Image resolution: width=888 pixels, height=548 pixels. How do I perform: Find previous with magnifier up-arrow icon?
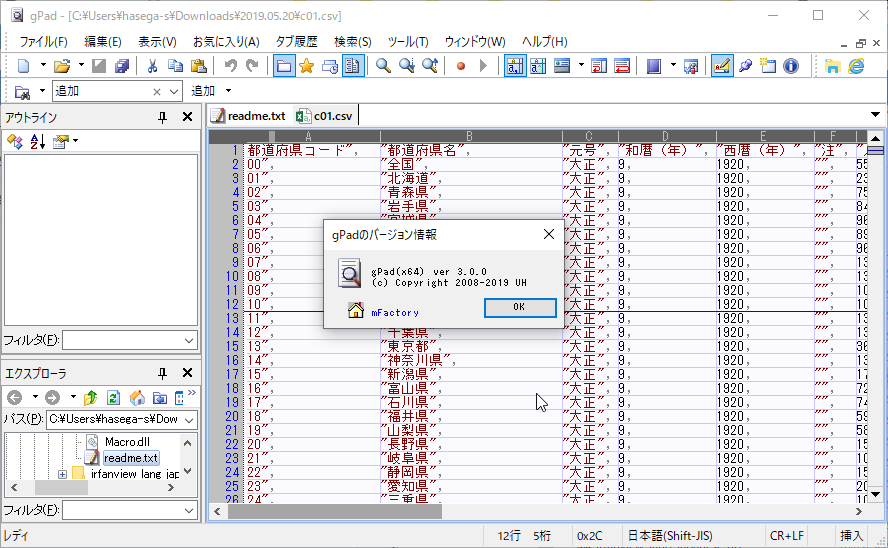pyautogui.click(x=430, y=66)
